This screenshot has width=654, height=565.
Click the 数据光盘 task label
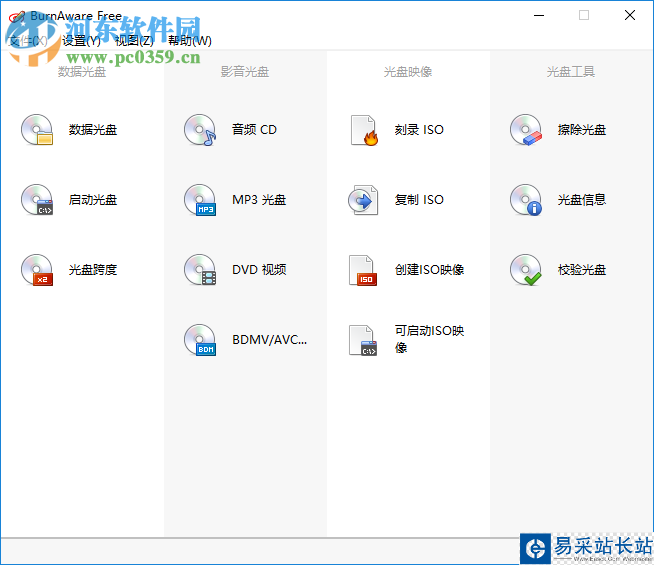click(93, 130)
